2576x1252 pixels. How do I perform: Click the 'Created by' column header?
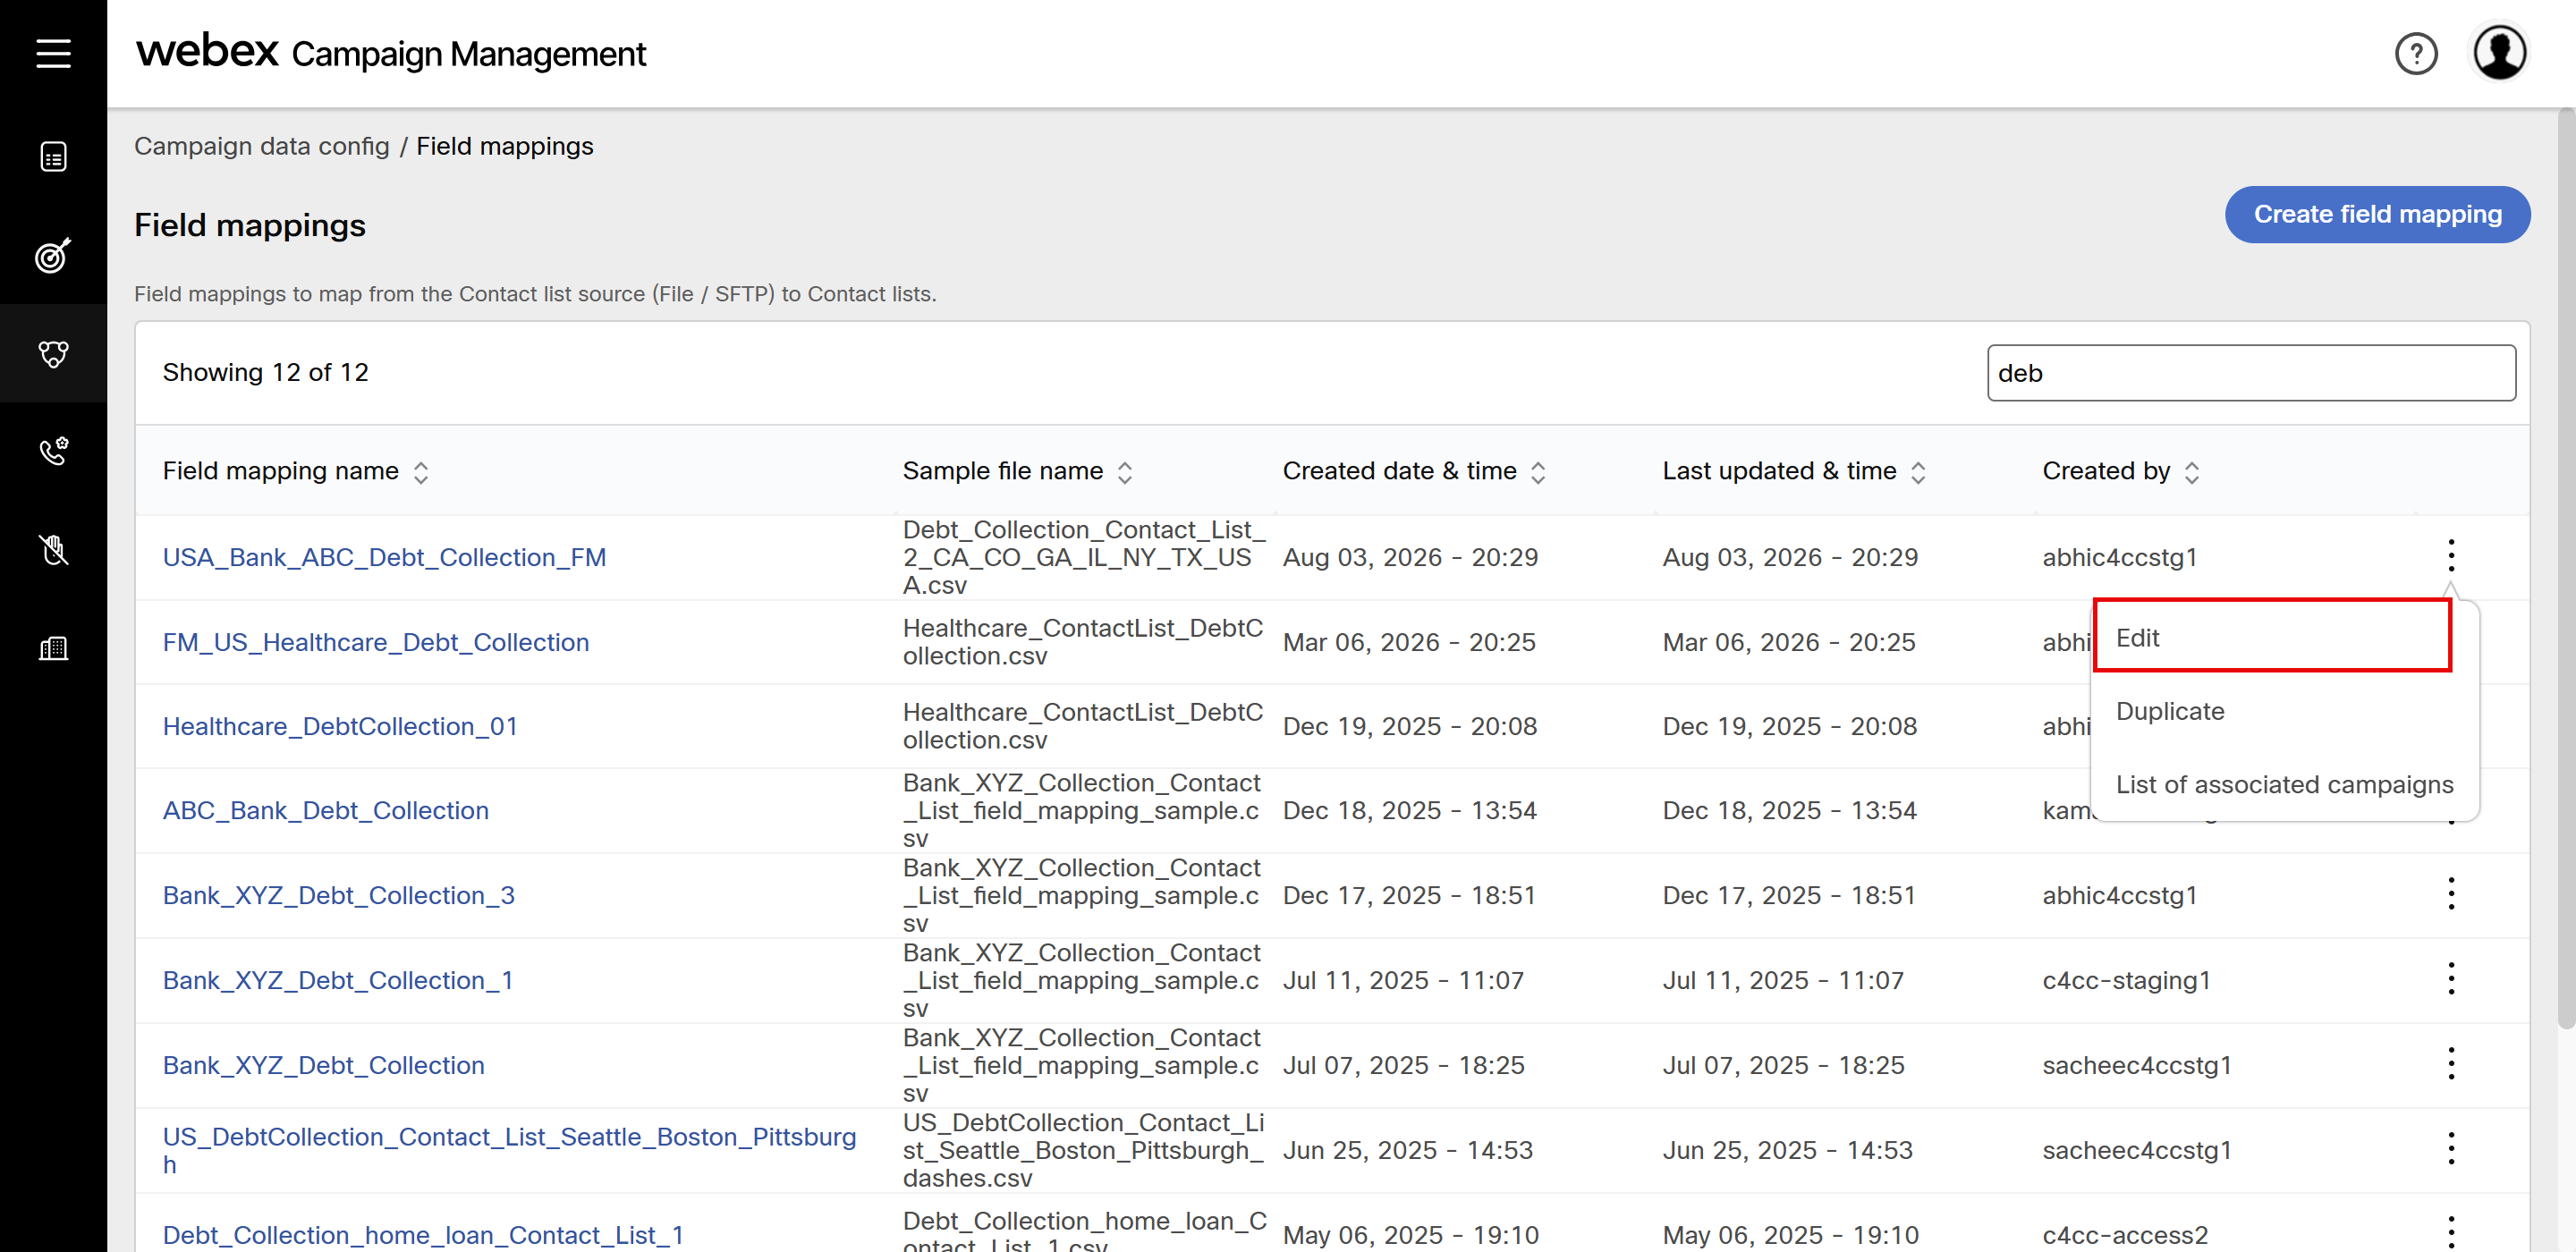[x=2106, y=471]
